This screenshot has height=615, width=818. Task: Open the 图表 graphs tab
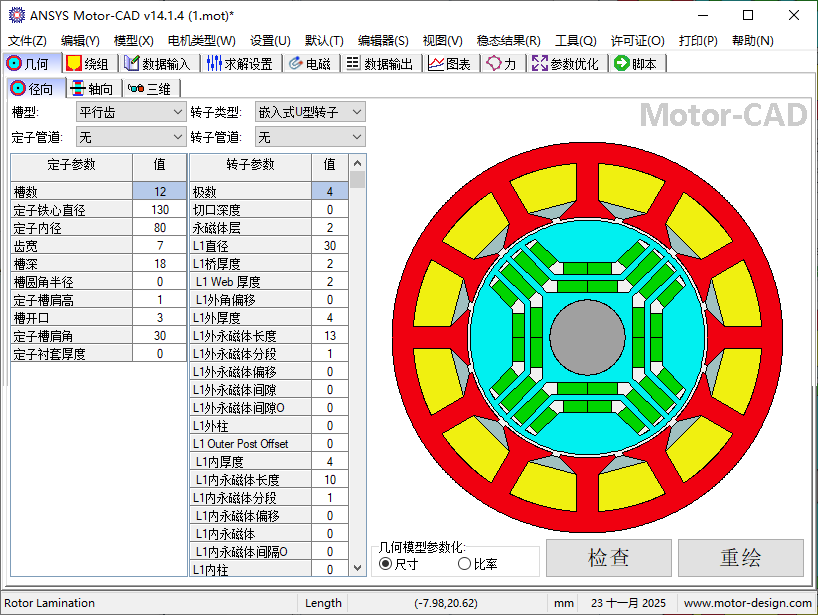point(450,64)
